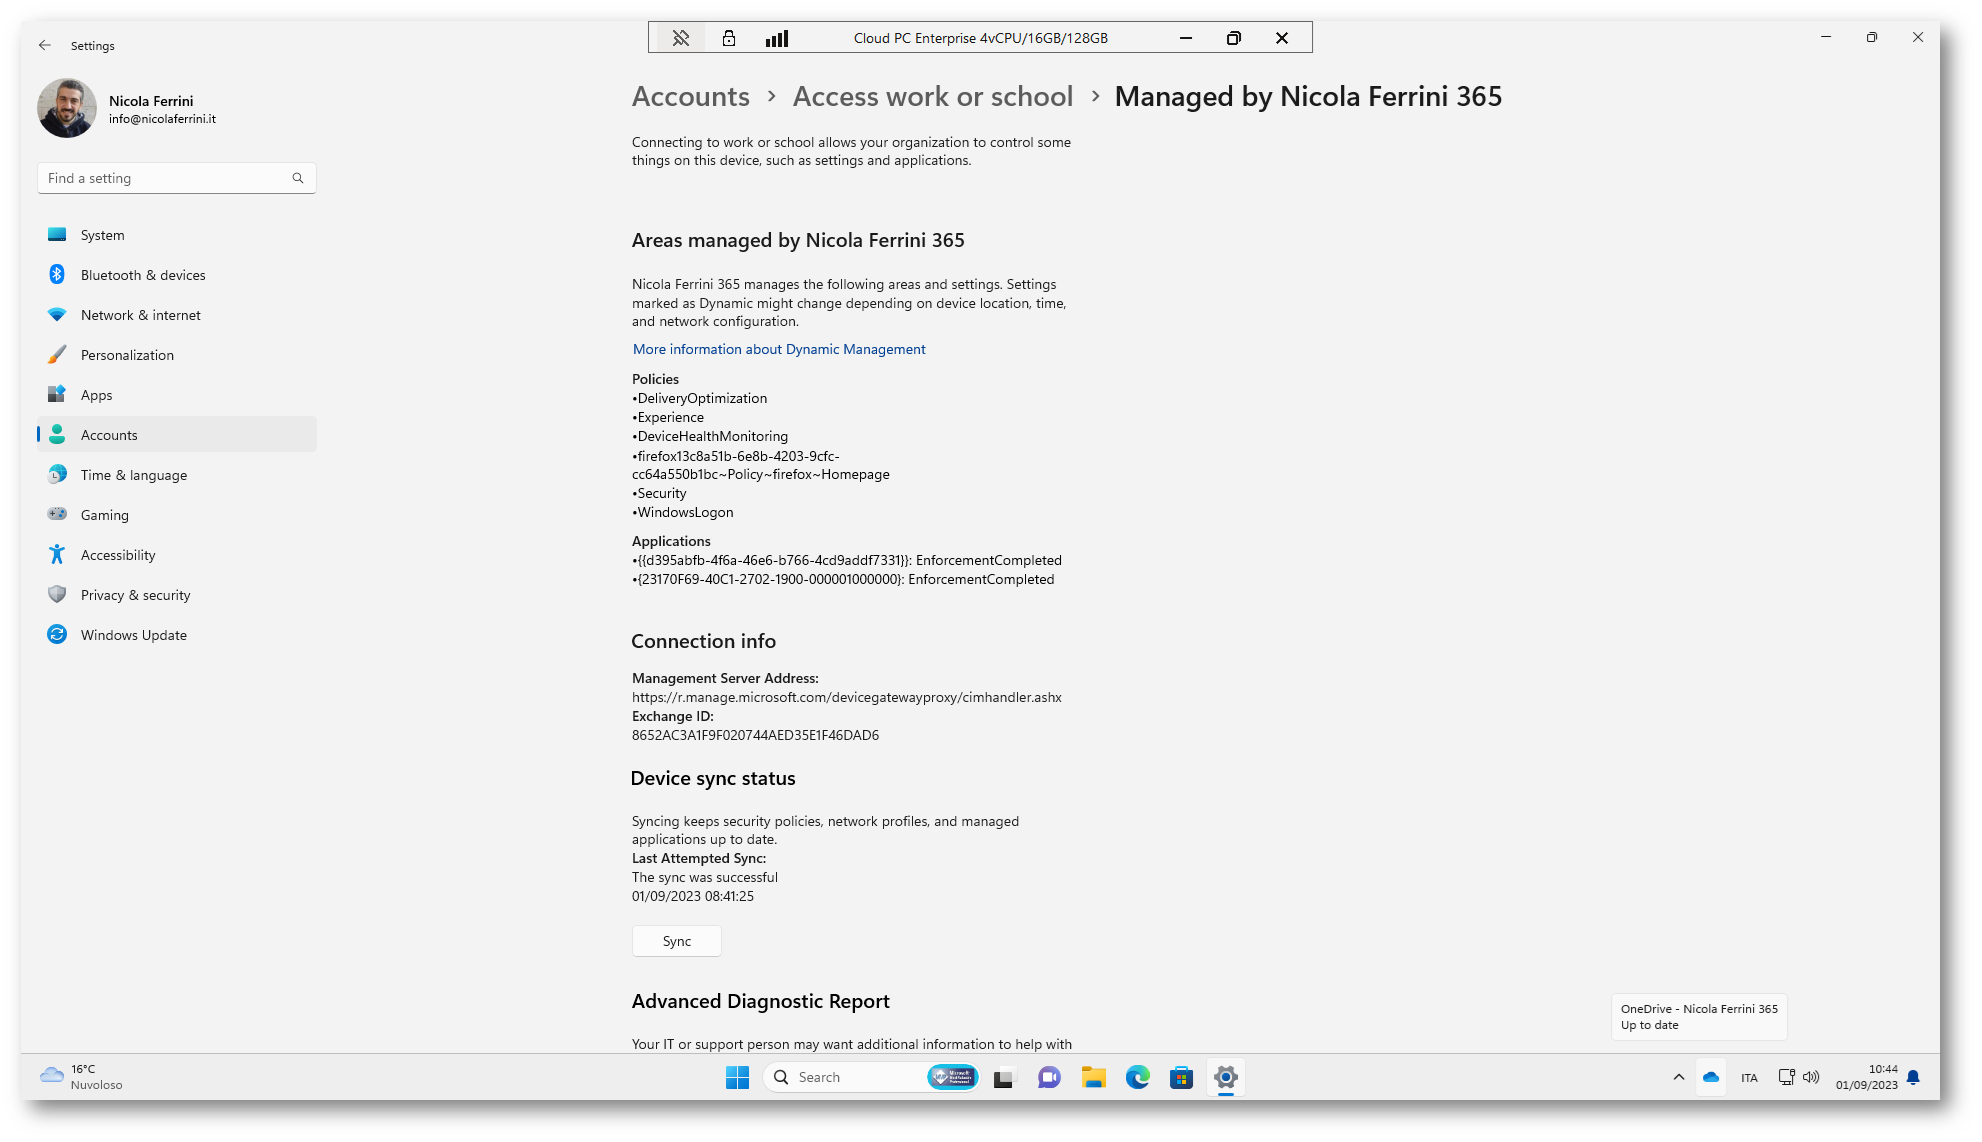The image size is (1982, 1142).
Task: Click the last sync time 01/09/2023 08:41:25
Action: pos(693,896)
